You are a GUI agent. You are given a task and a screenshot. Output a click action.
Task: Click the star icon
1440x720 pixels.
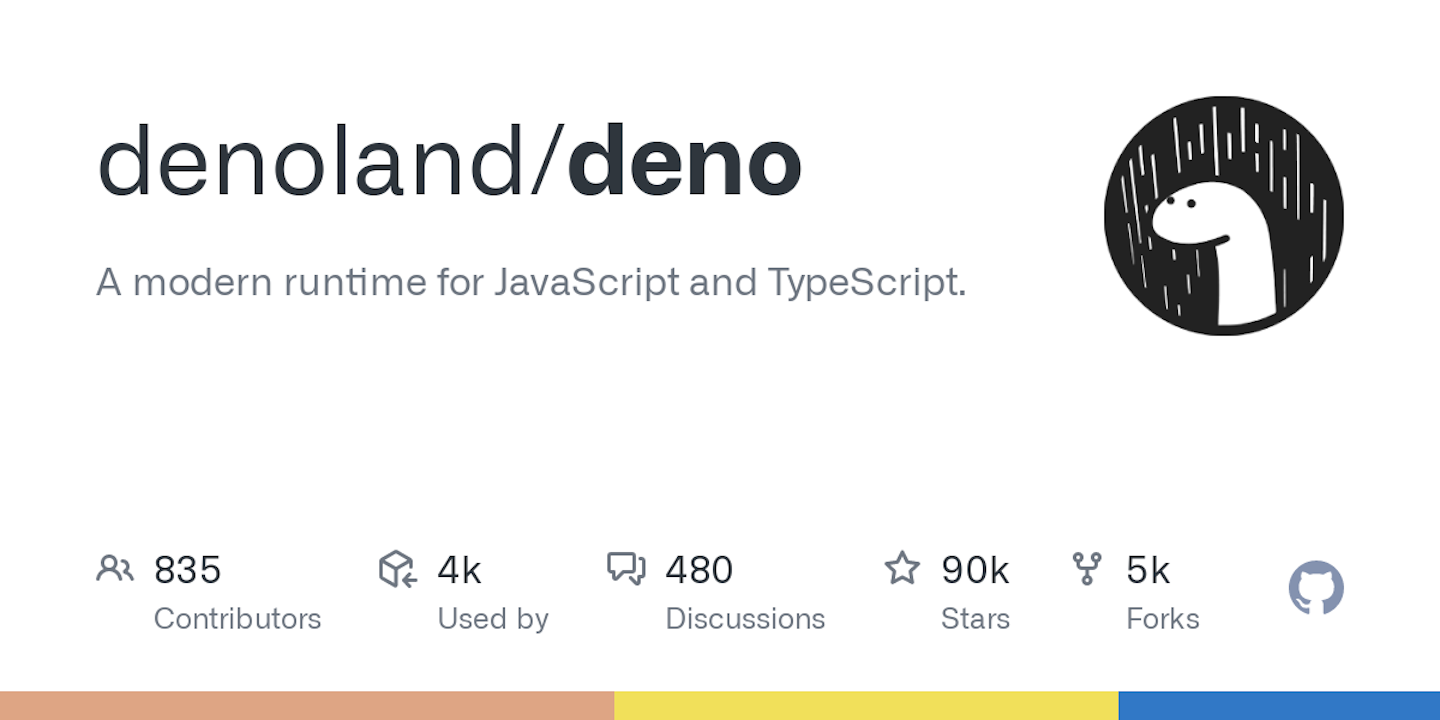pos(902,568)
